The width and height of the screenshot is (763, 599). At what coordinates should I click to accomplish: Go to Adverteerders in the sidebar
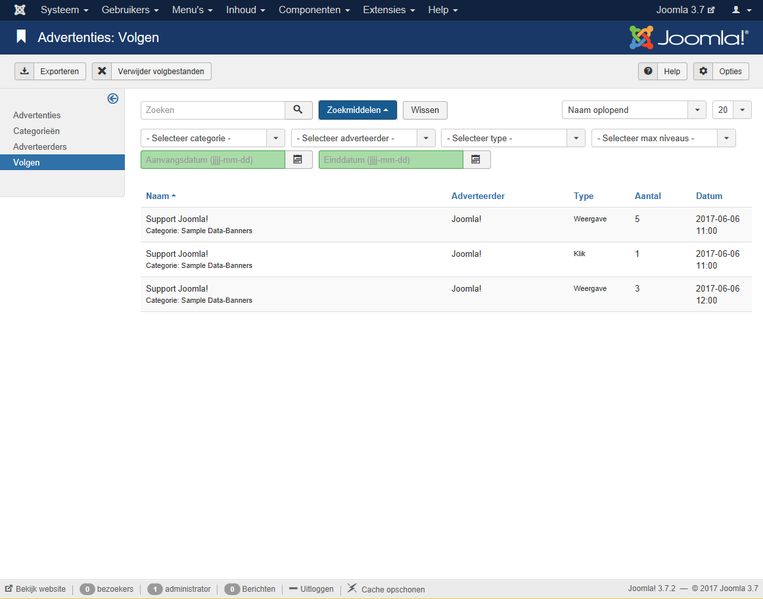click(x=40, y=146)
